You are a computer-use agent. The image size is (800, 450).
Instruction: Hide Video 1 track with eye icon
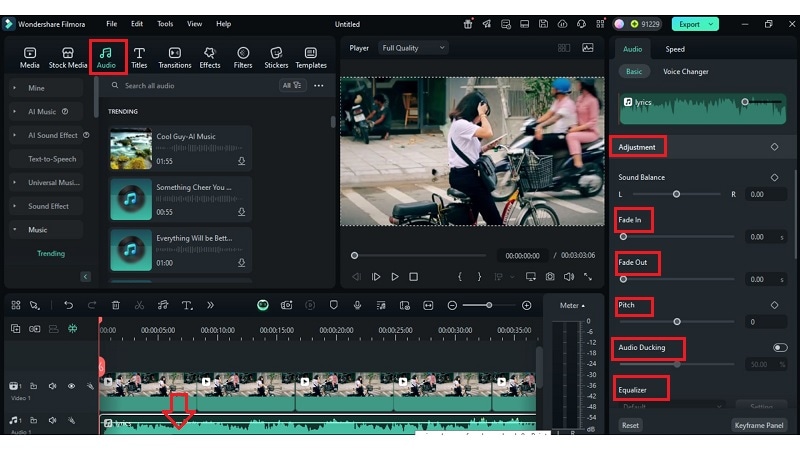click(71, 386)
